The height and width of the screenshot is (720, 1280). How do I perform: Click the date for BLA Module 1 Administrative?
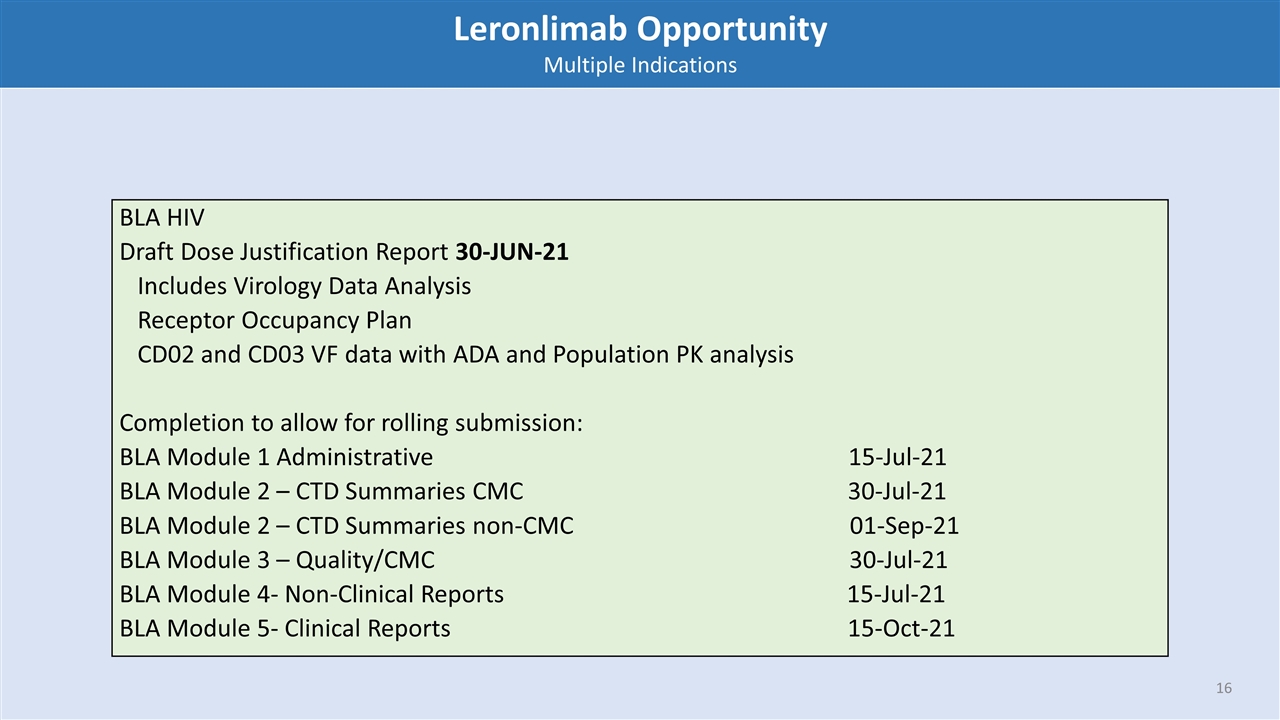coord(897,457)
